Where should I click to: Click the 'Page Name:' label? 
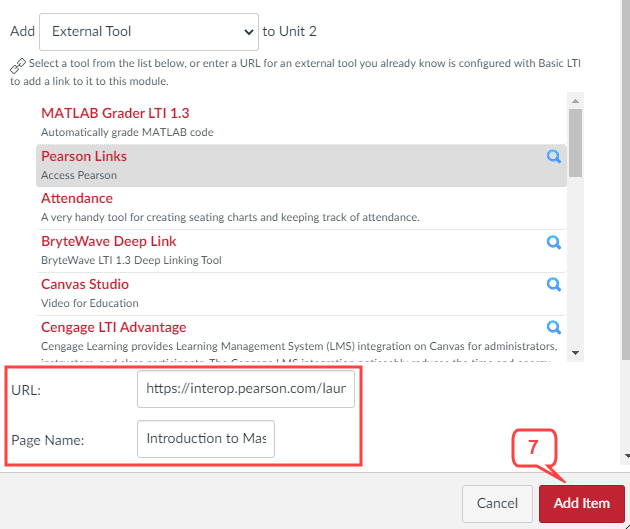pos(48,440)
